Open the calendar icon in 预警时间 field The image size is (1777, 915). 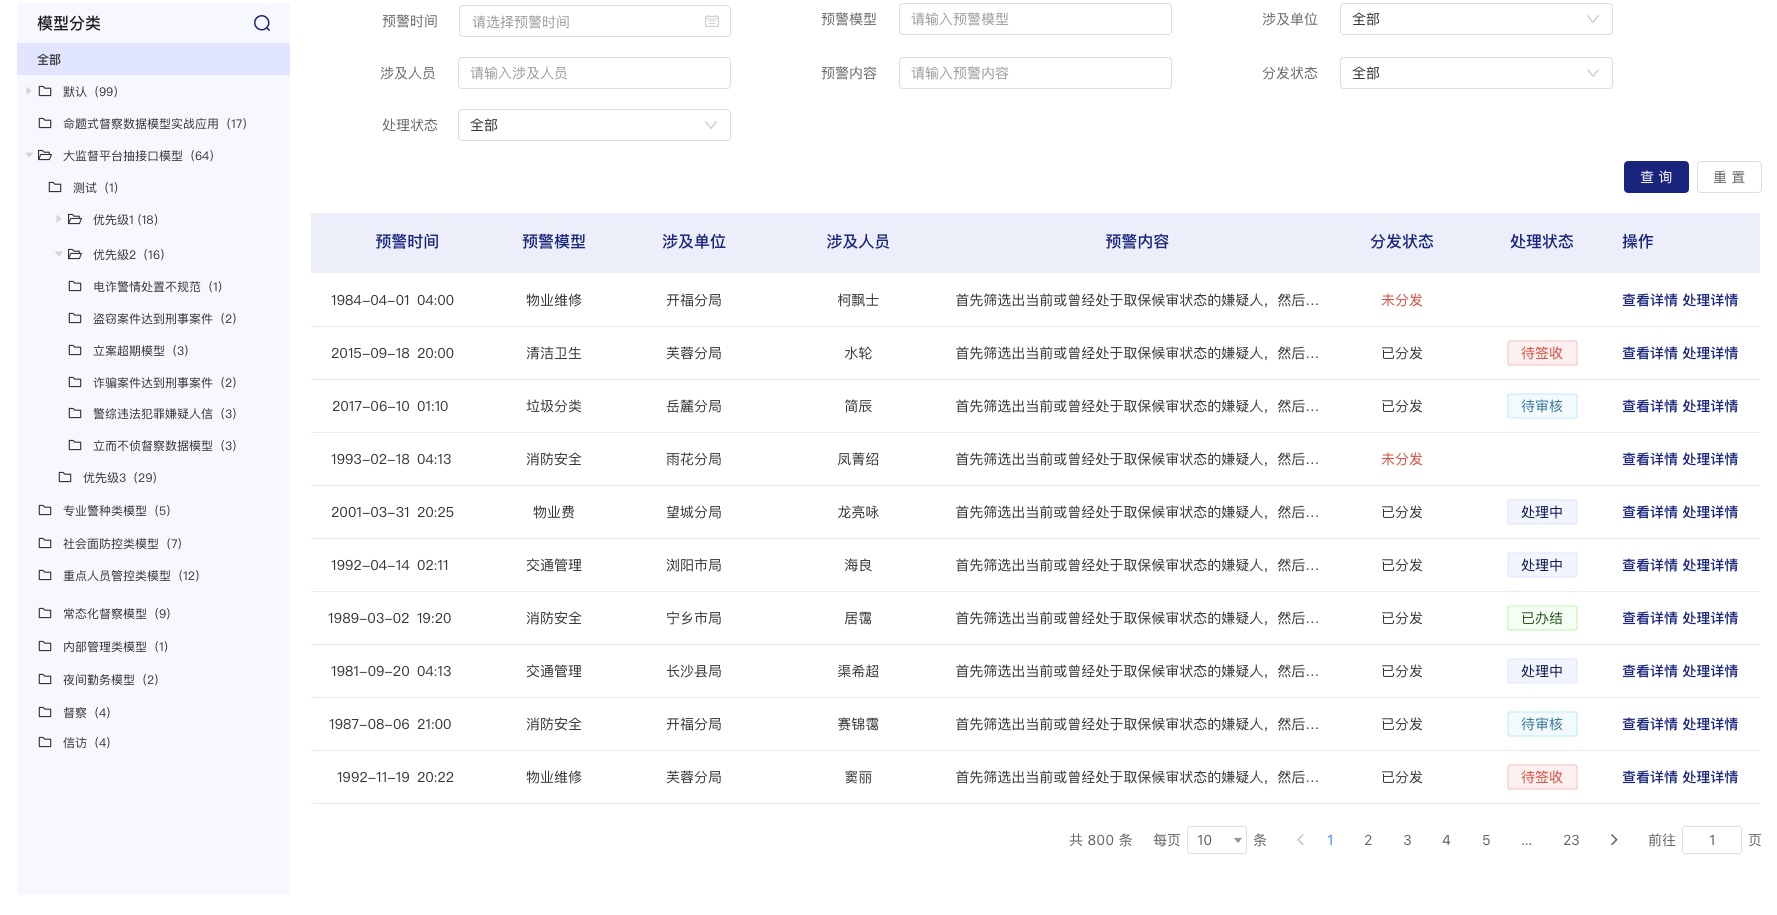click(x=711, y=21)
